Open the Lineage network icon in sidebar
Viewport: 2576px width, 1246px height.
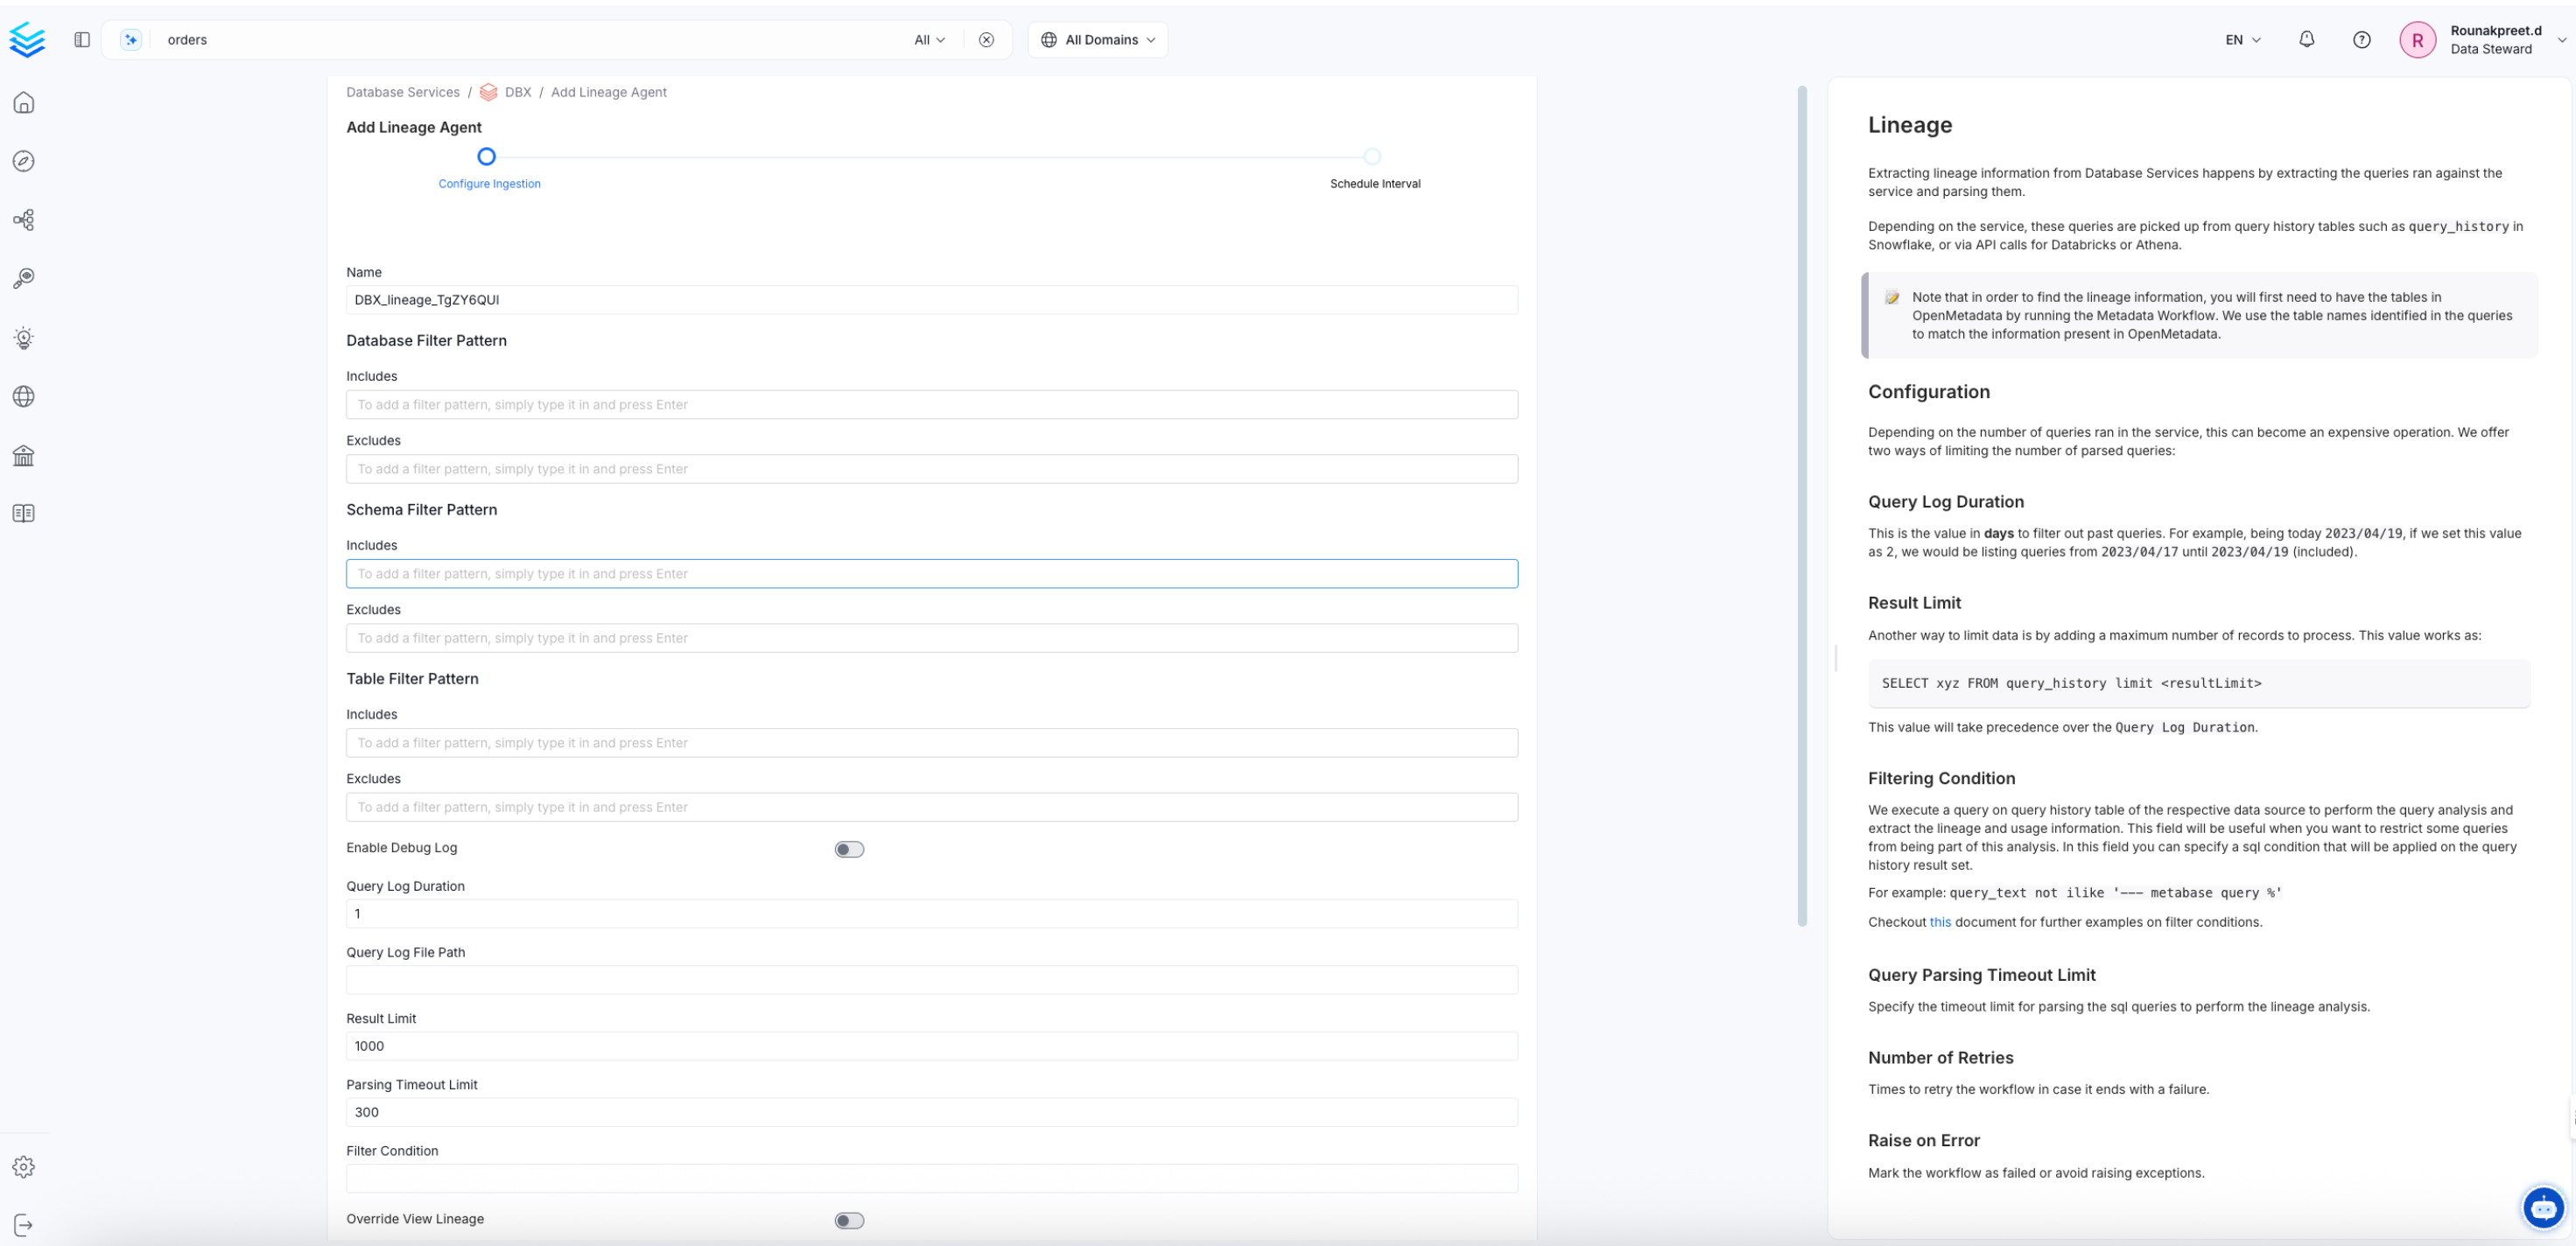(x=23, y=219)
